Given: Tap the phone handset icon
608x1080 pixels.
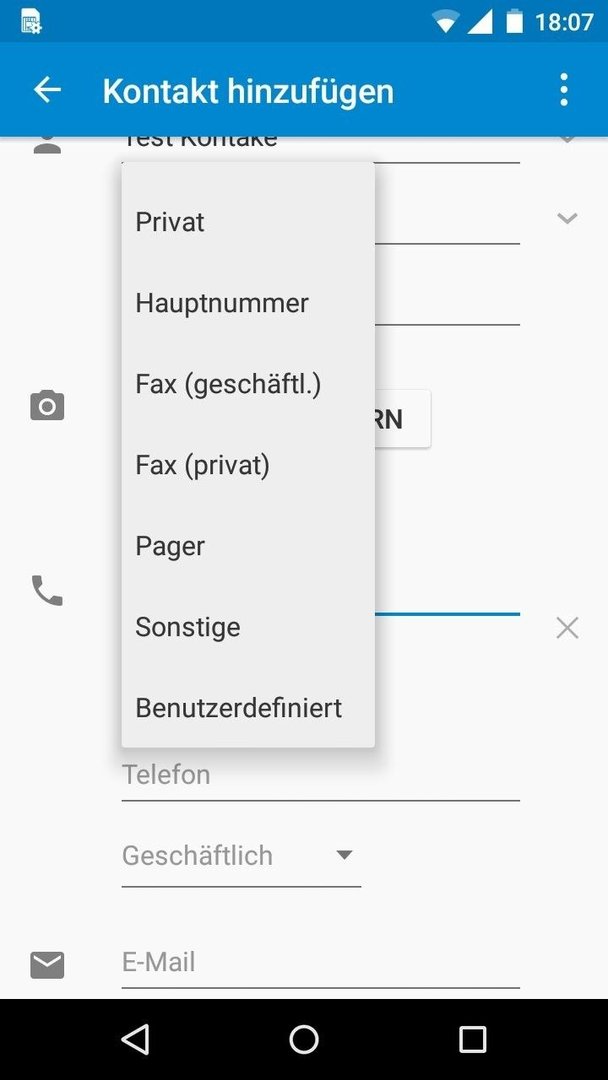Looking at the screenshot, I should click(x=48, y=591).
